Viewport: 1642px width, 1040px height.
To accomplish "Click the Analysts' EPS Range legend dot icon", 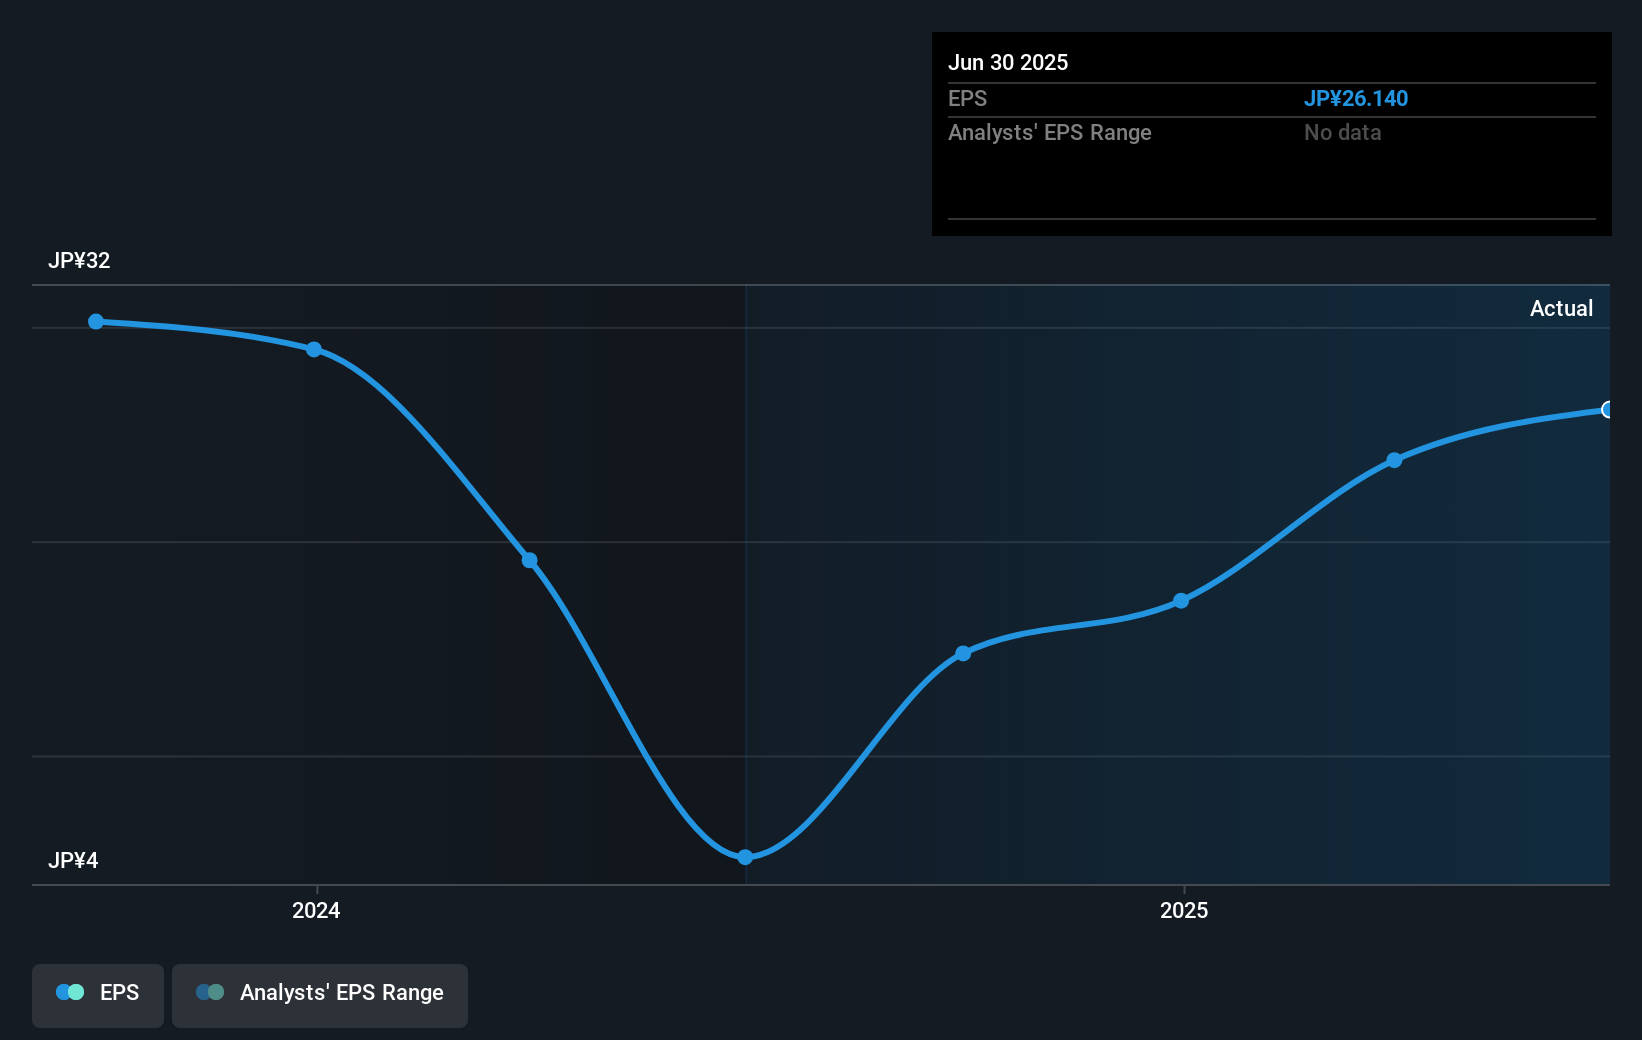I will click(211, 992).
